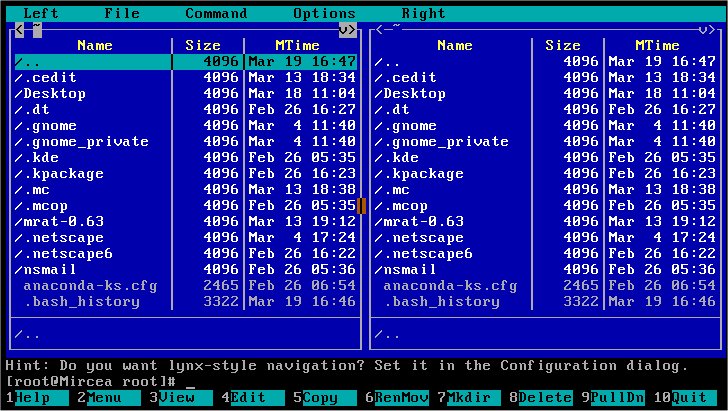Open the File menu
The height and width of the screenshot is (411, 728).
click(x=122, y=13)
